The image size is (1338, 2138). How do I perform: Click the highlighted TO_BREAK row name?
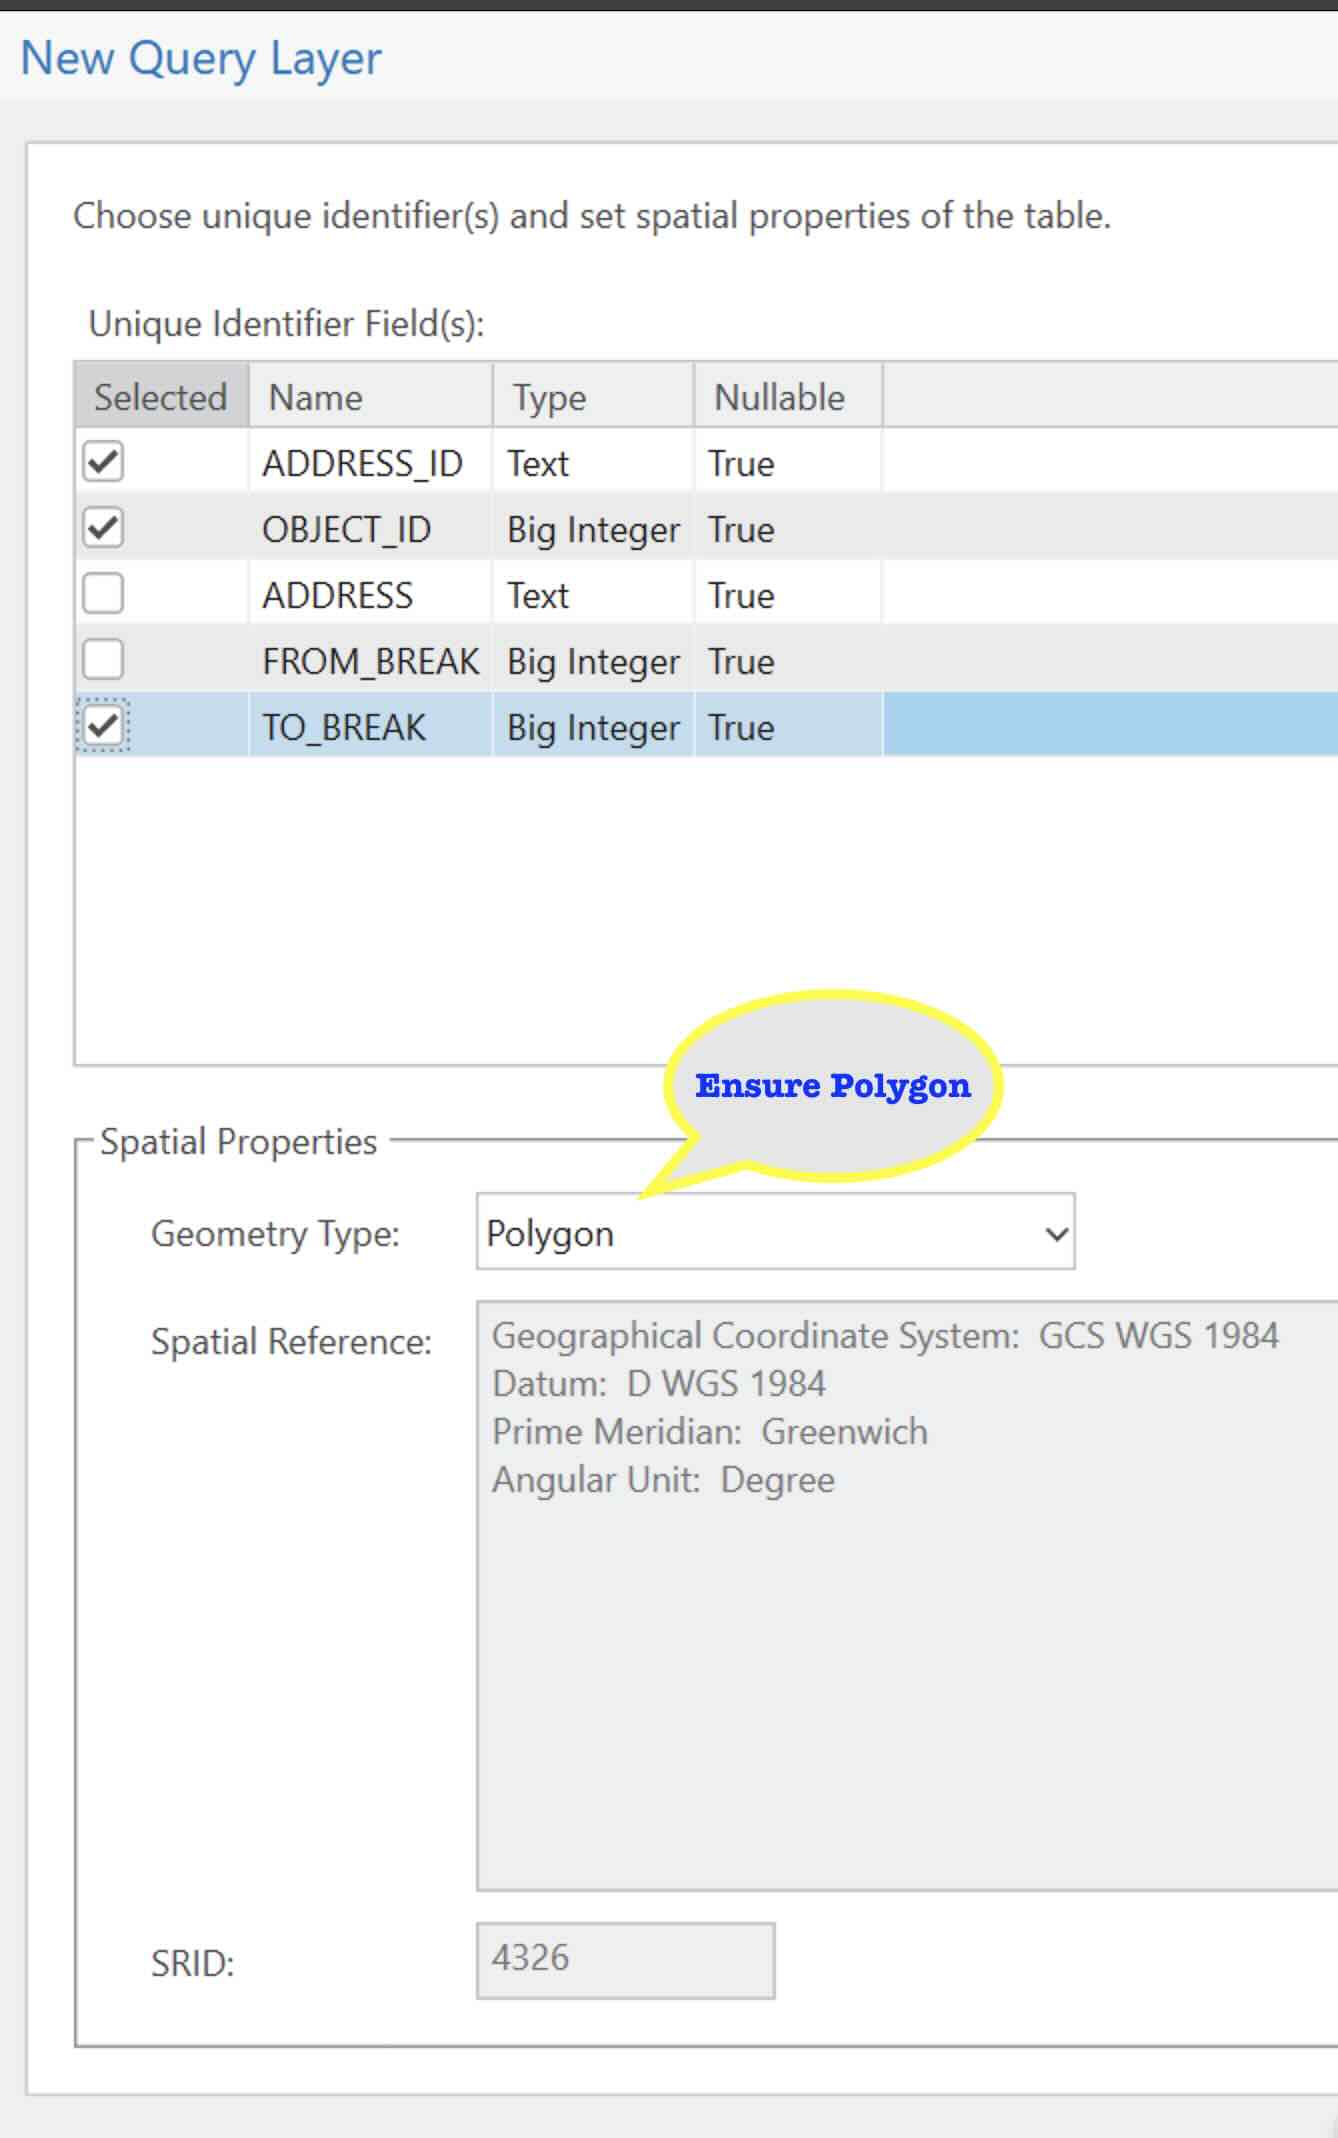point(344,727)
